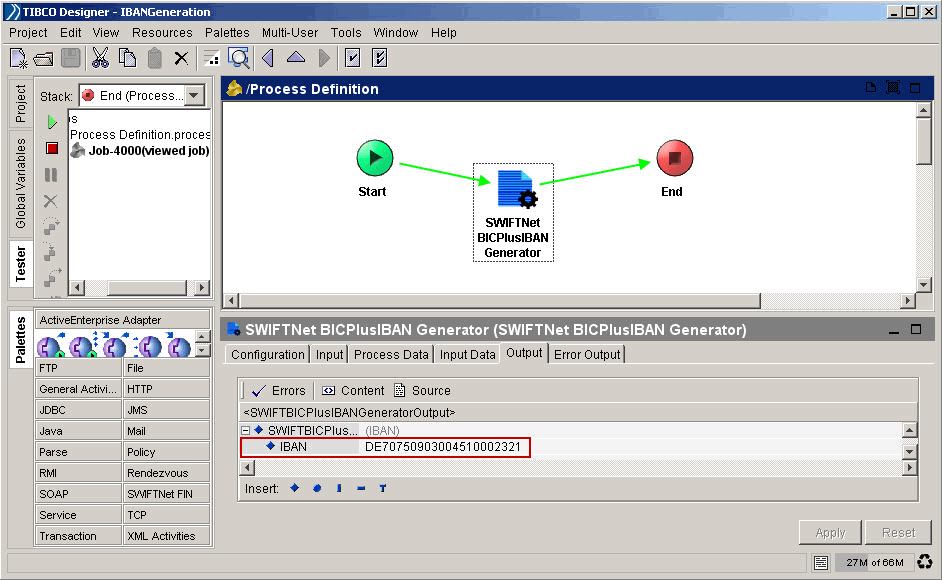Open the JDBC palette
Viewport: 942px width, 580px height.
(79, 410)
